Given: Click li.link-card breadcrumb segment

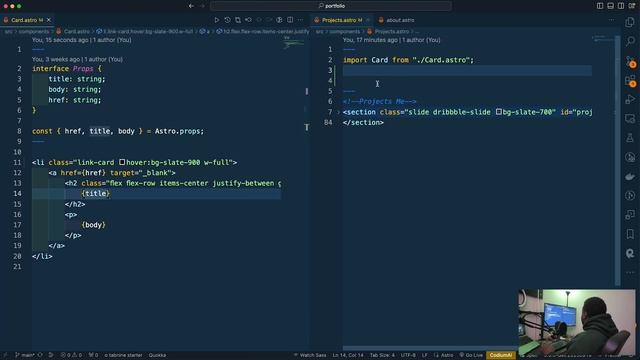Looking at the screenshot, I should (145, 31).
